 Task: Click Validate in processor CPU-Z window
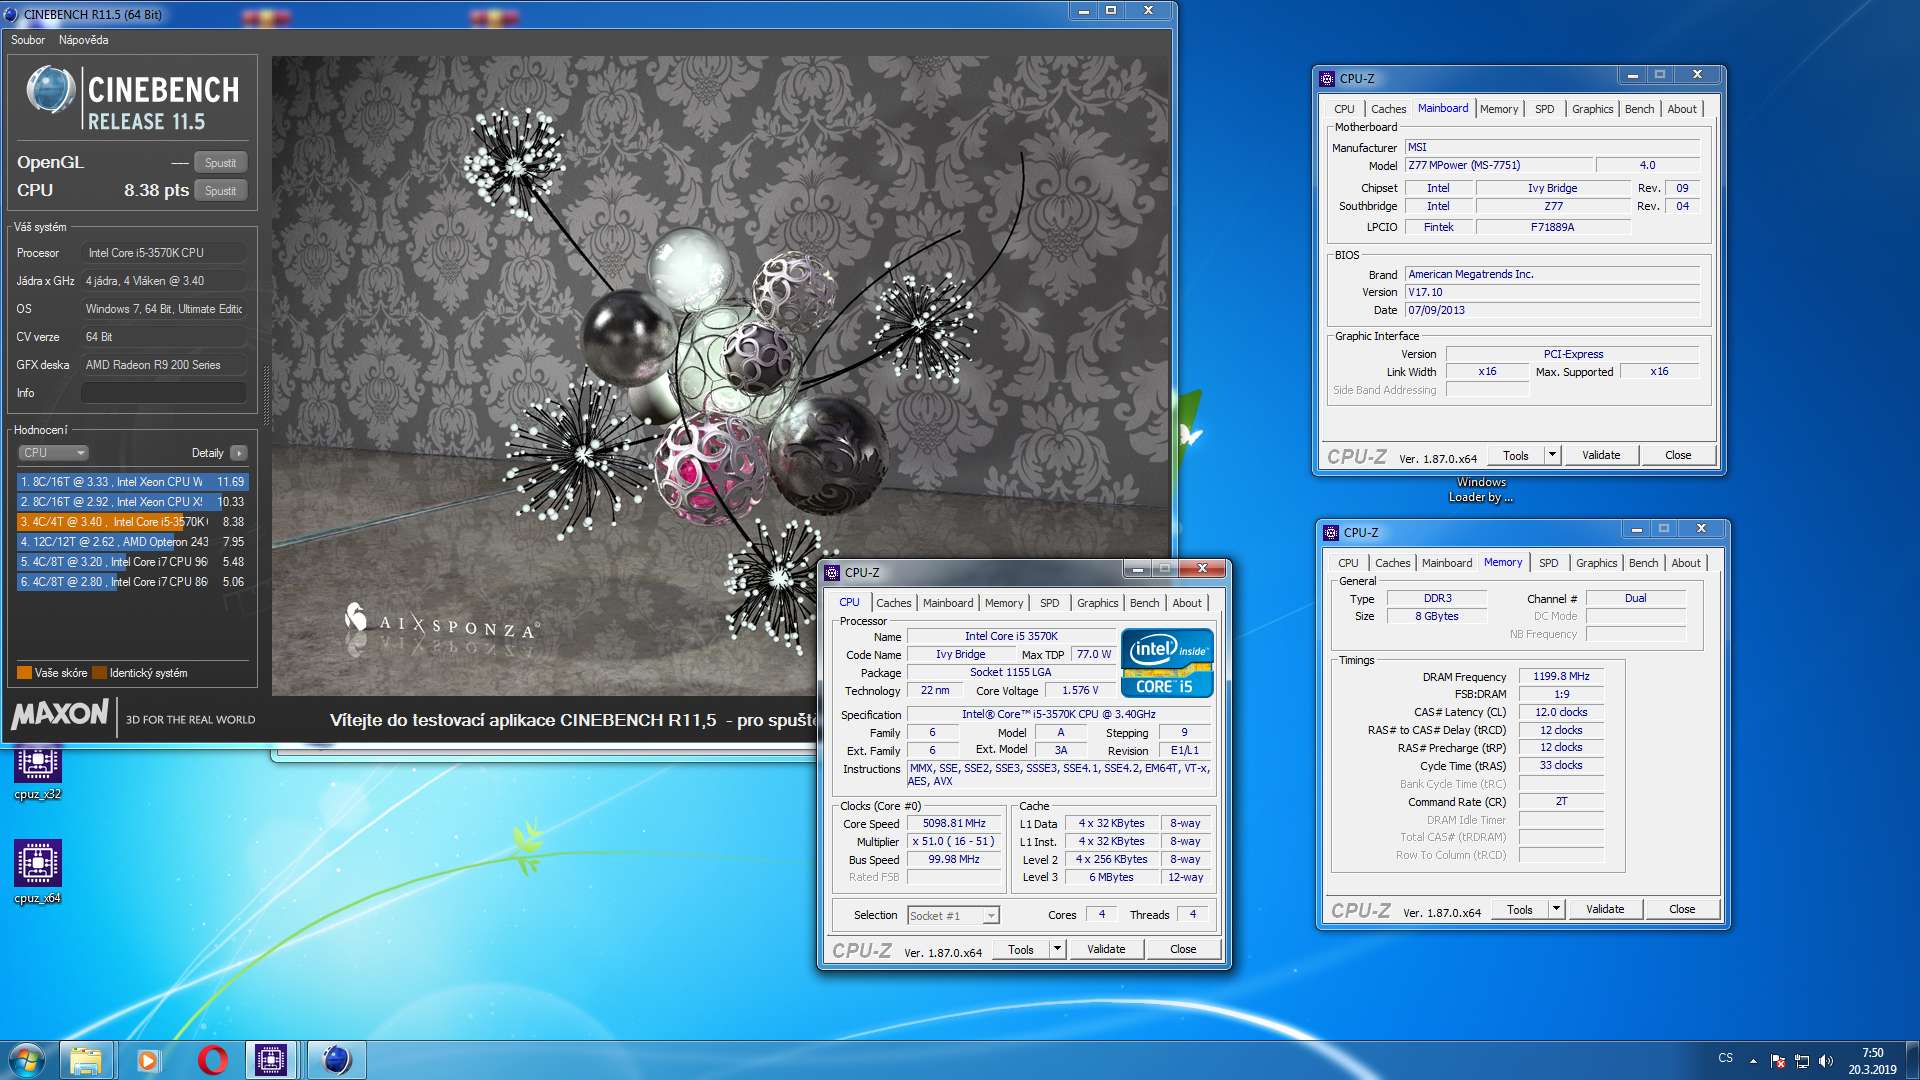(1106, 949)
